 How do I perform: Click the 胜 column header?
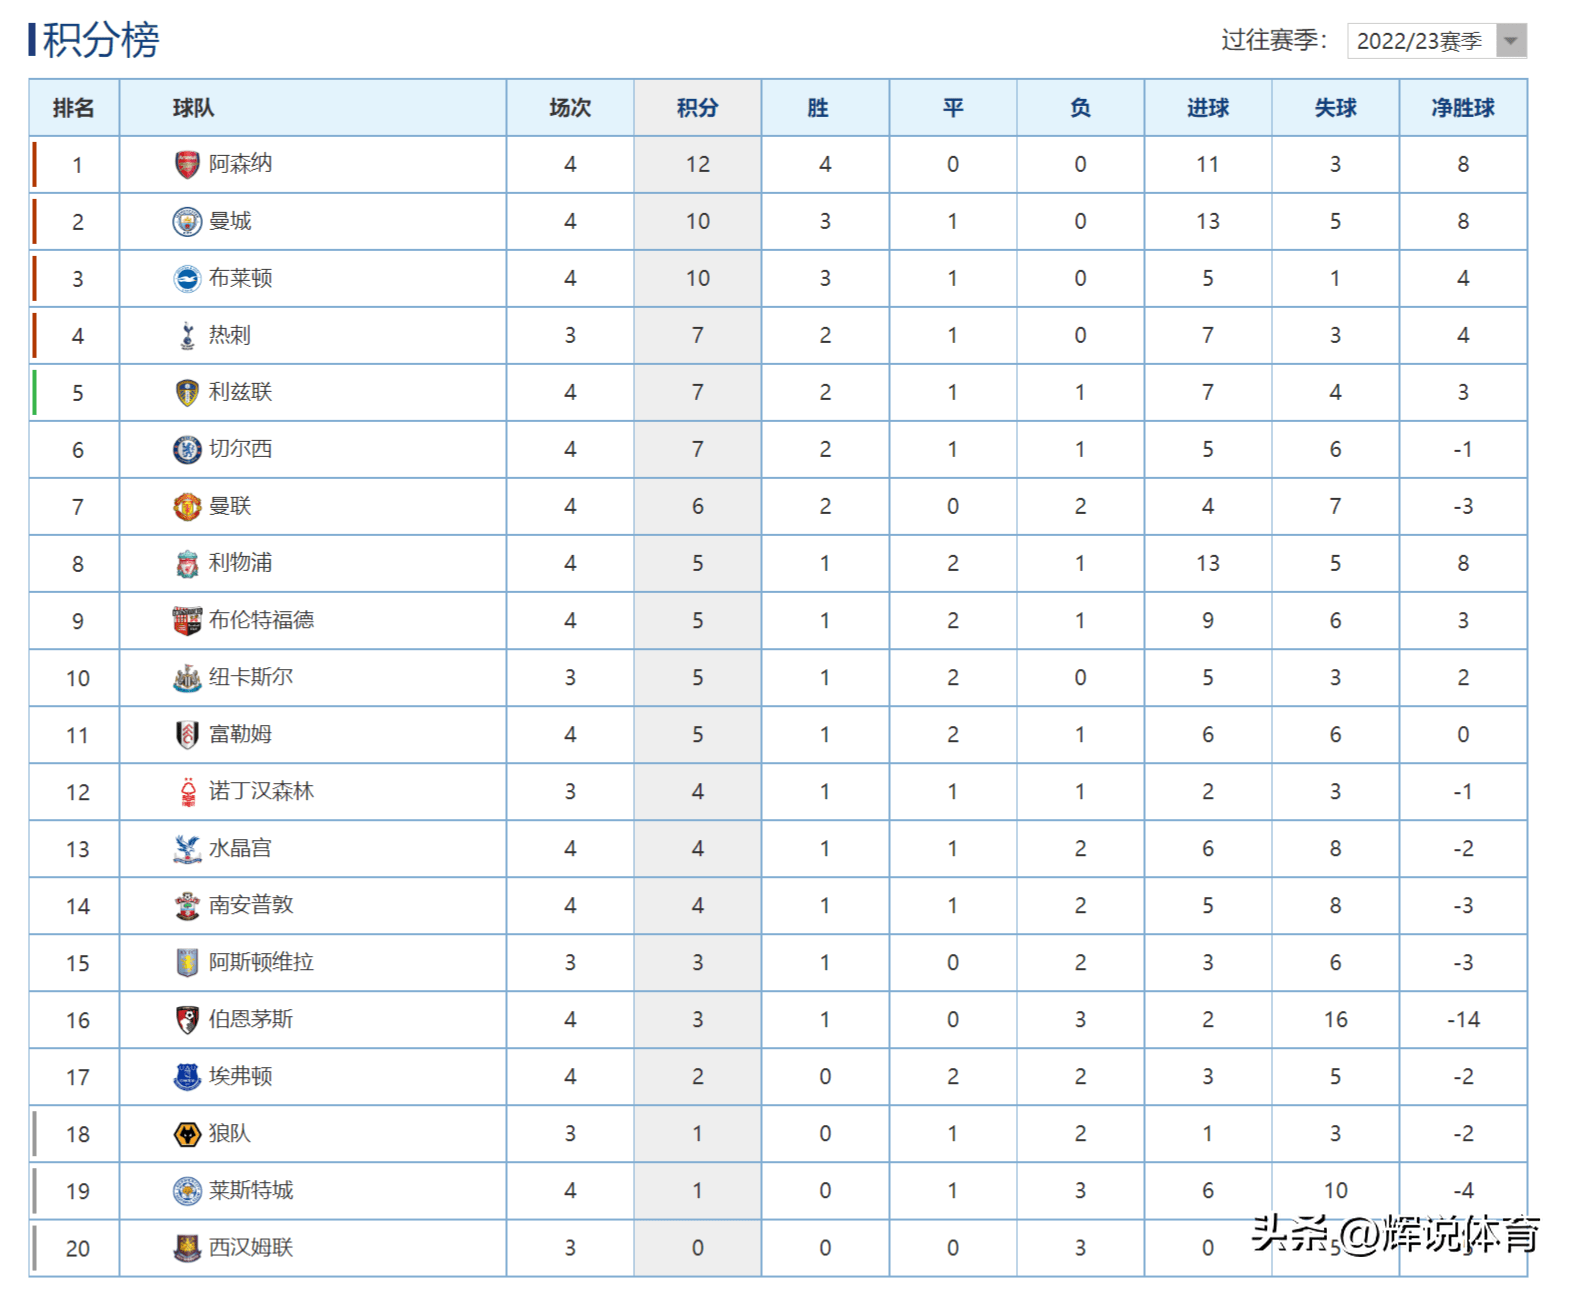coord(825,107)
